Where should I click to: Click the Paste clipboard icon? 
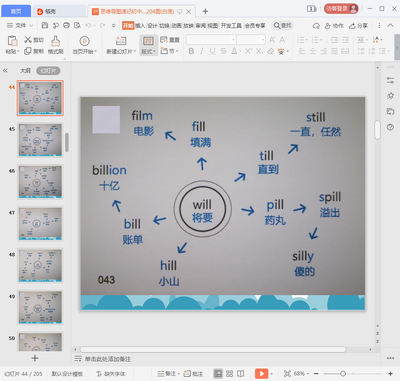coord(12,41)
